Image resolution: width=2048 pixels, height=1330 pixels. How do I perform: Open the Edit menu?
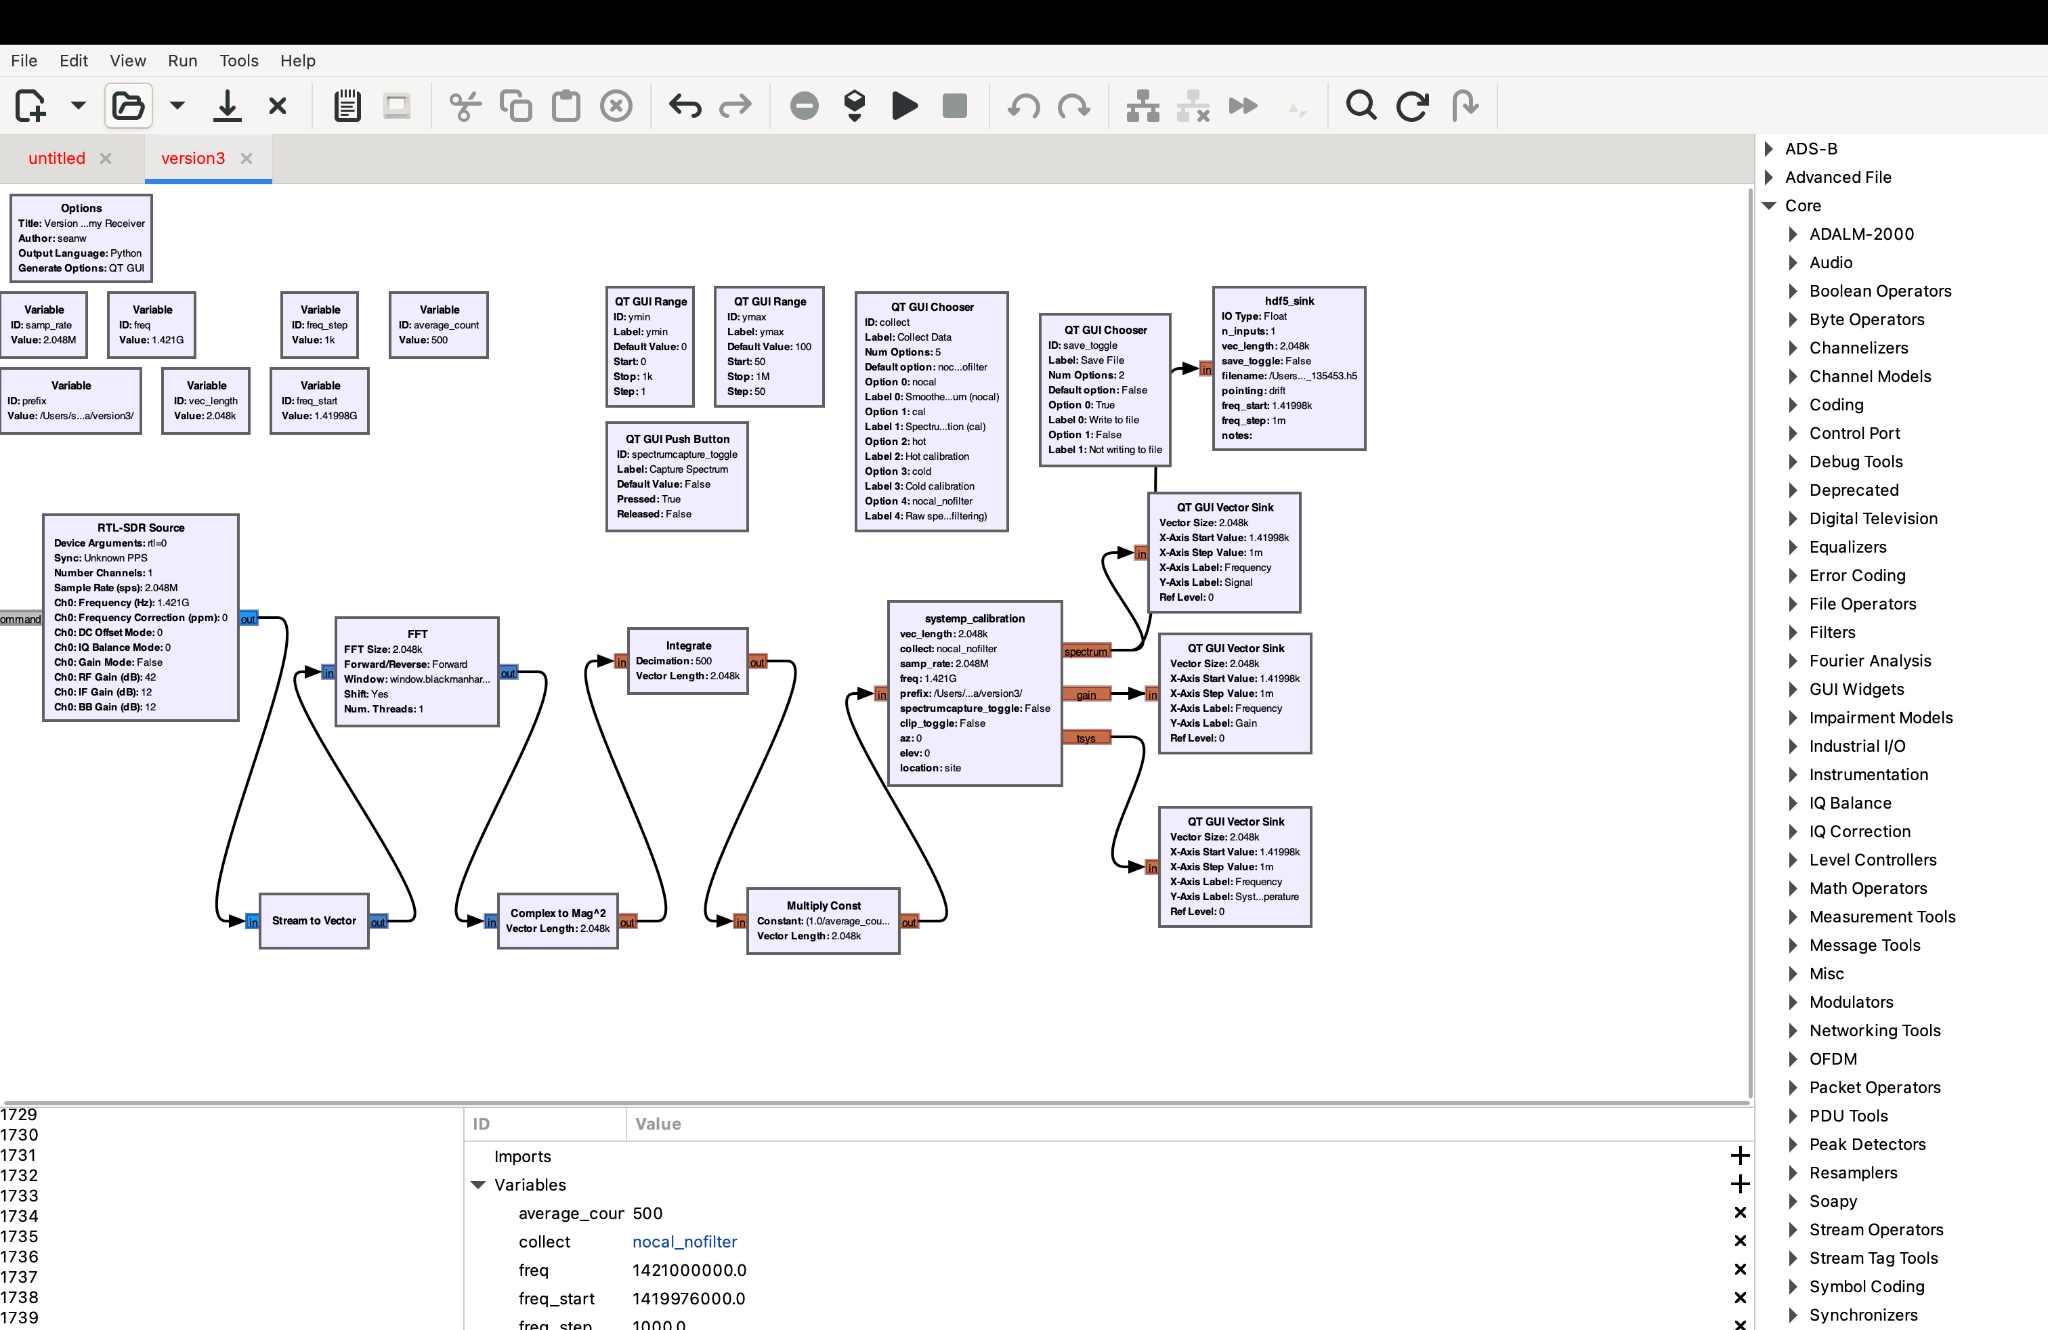74,60
